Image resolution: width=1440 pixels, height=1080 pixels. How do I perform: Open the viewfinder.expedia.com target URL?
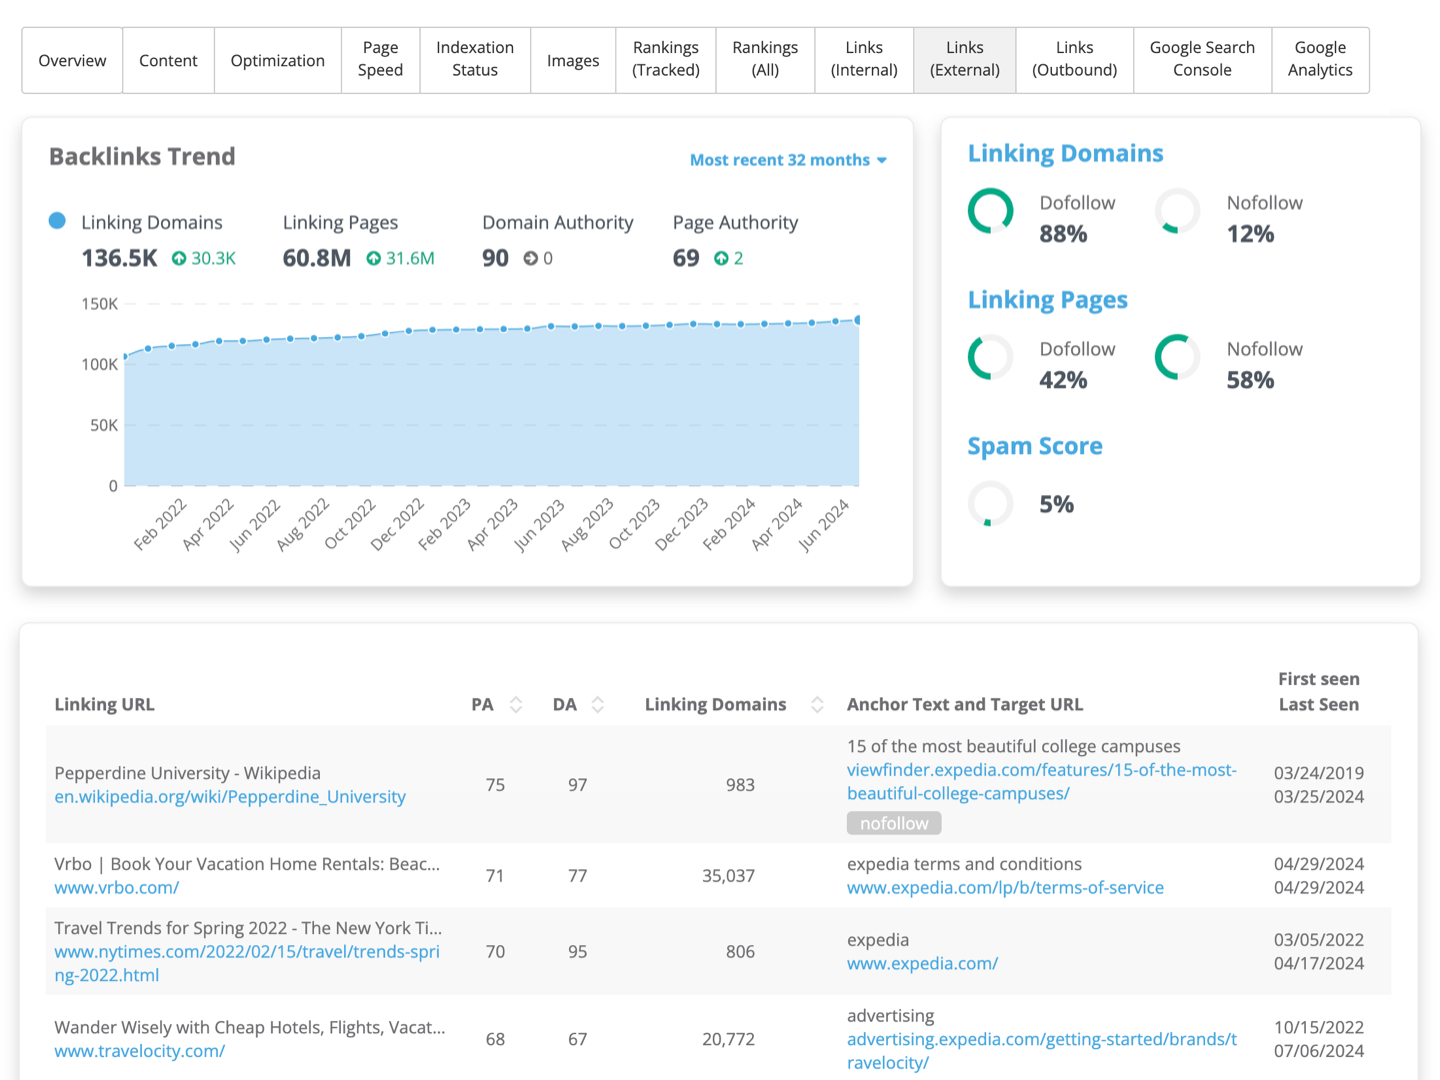1042,782
